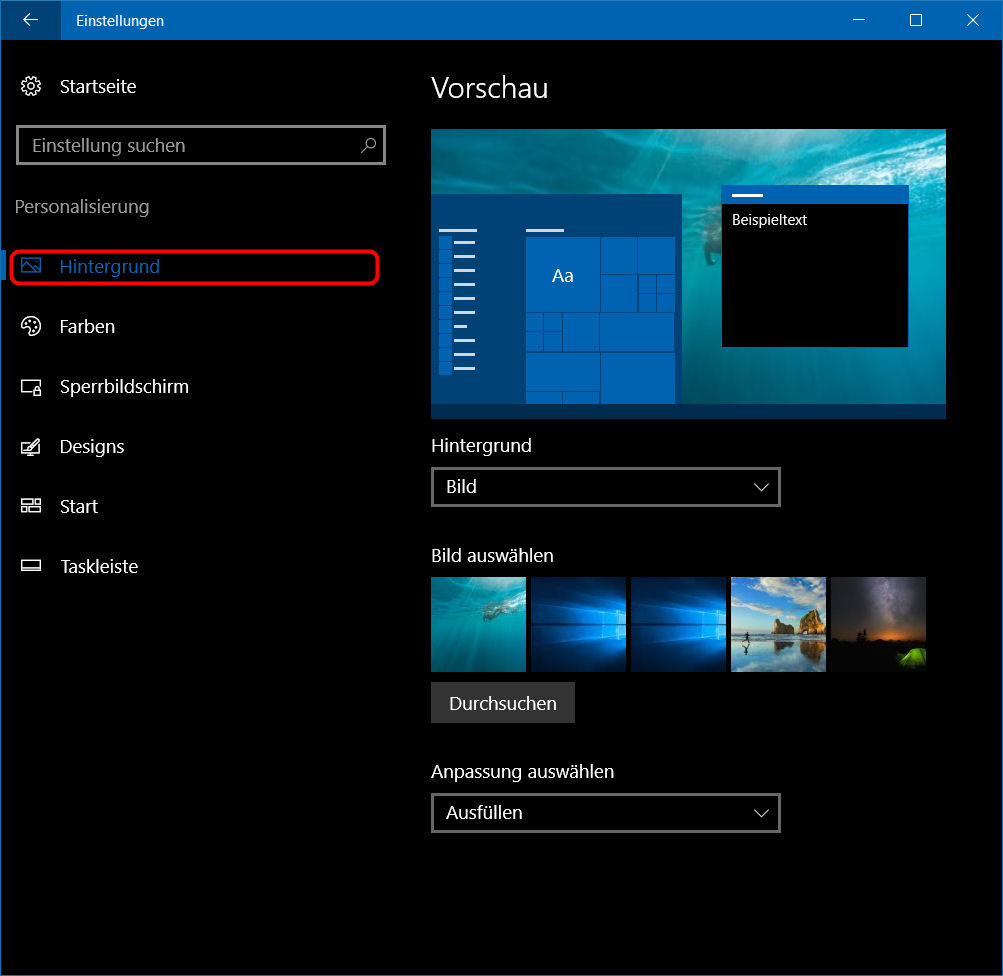Go to the Taskleiste settings
Screen dimensions: 1003x976
(99, 567)
